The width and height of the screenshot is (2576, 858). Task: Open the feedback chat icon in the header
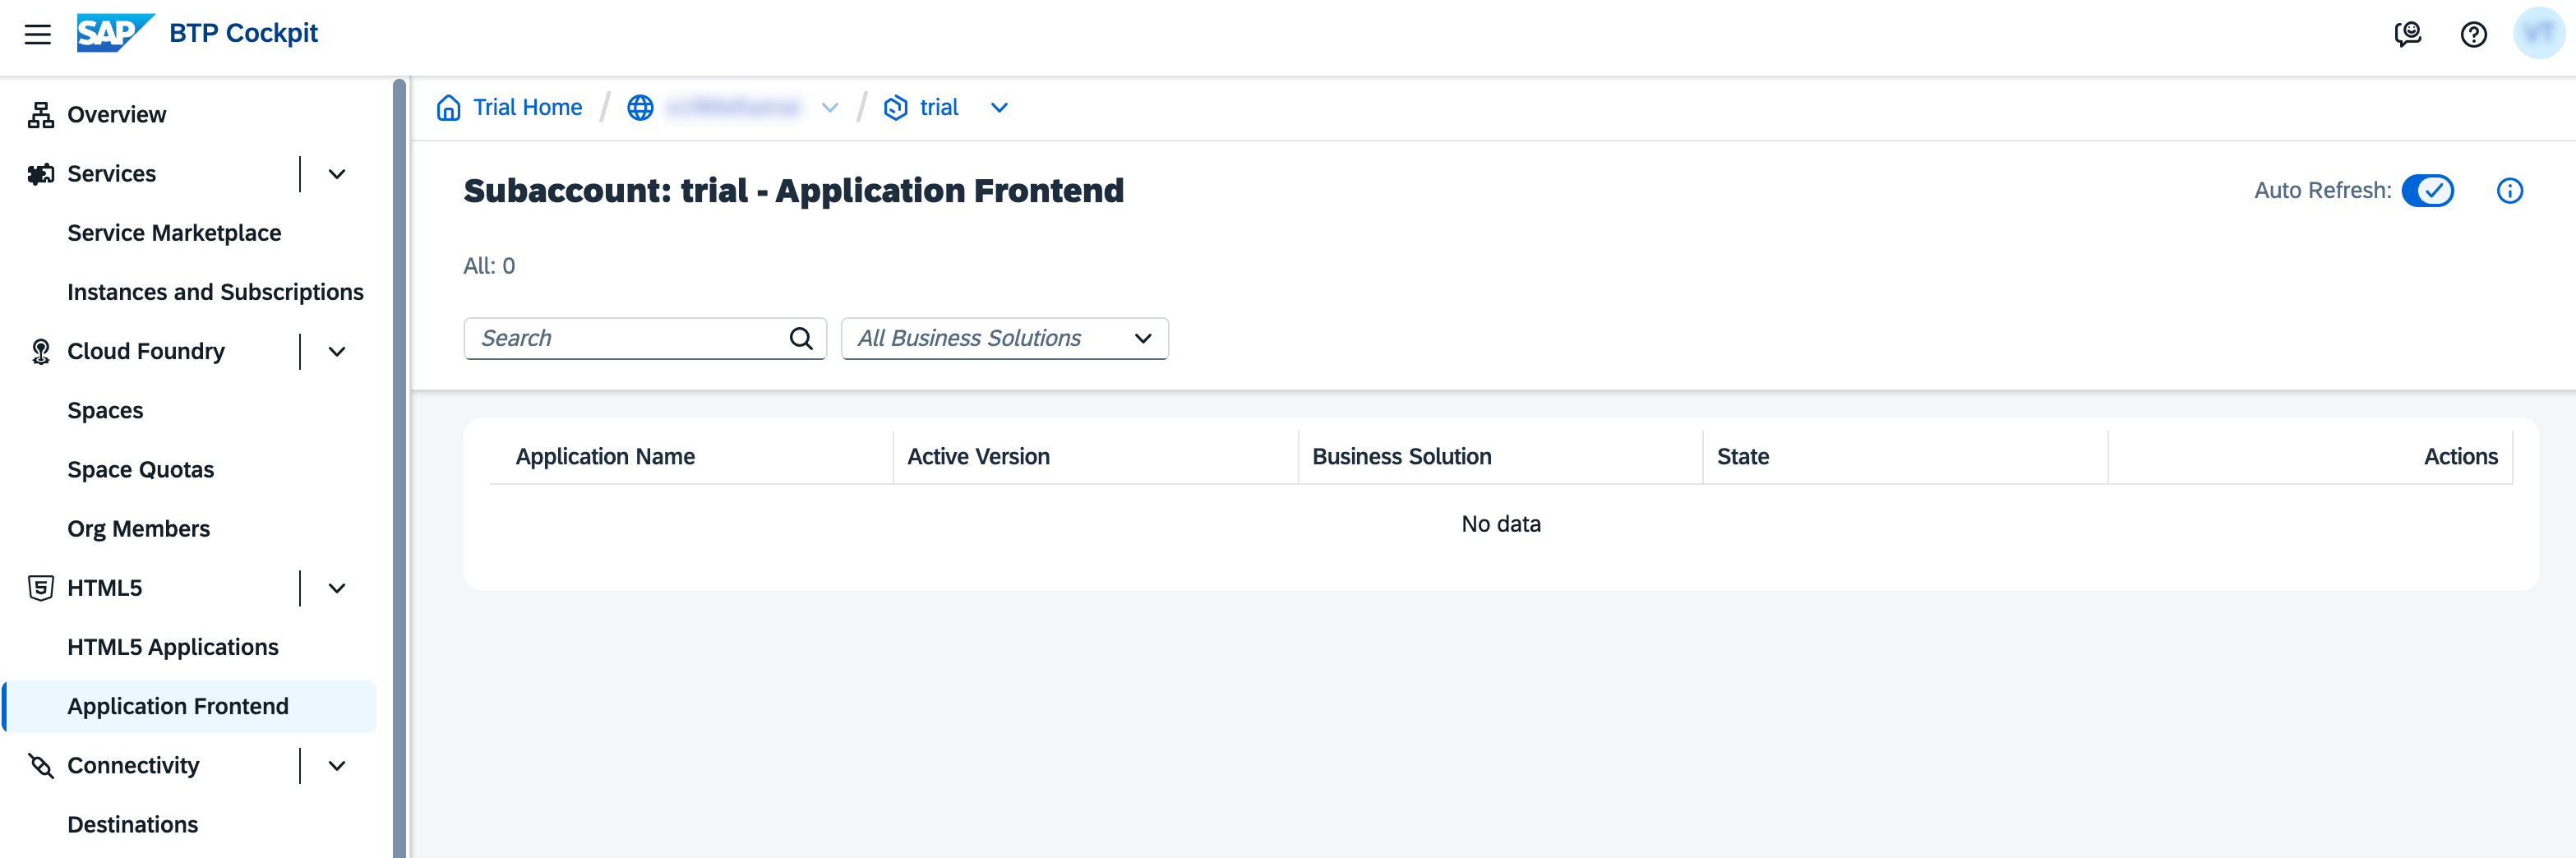2409,33
